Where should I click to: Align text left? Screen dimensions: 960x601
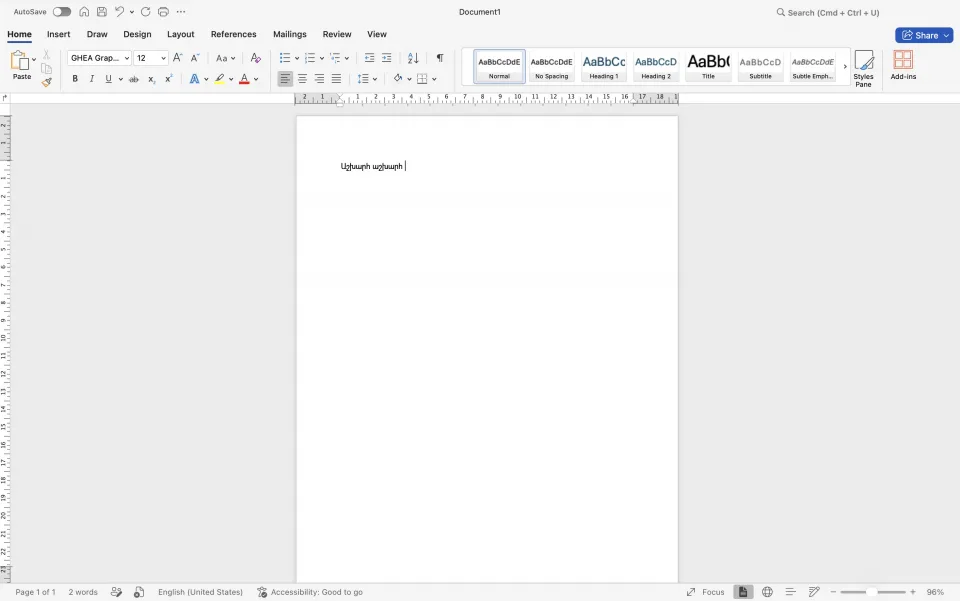coord(285,79)
